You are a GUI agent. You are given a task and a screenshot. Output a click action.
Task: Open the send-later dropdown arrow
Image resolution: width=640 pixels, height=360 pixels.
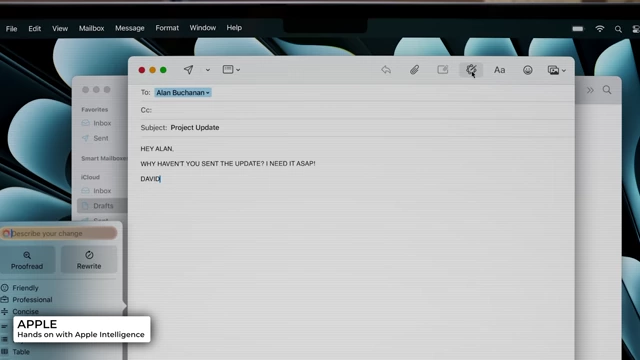[208, 70]
